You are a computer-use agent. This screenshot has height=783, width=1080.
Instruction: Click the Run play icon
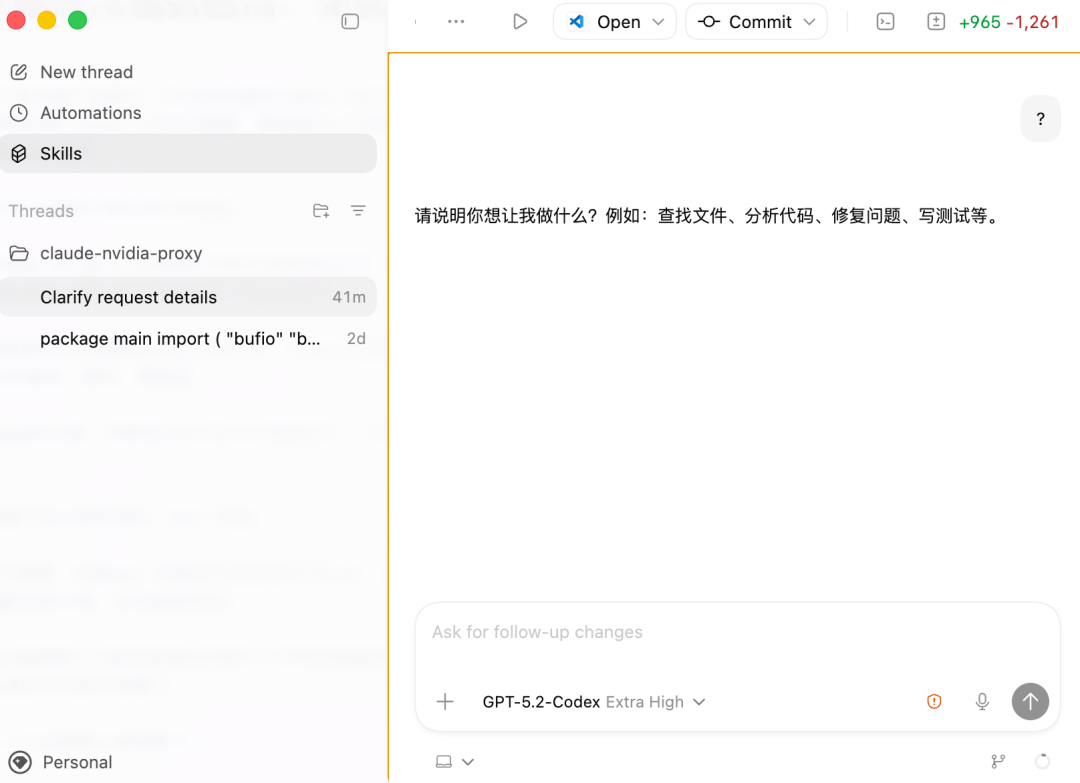(519, 21)
